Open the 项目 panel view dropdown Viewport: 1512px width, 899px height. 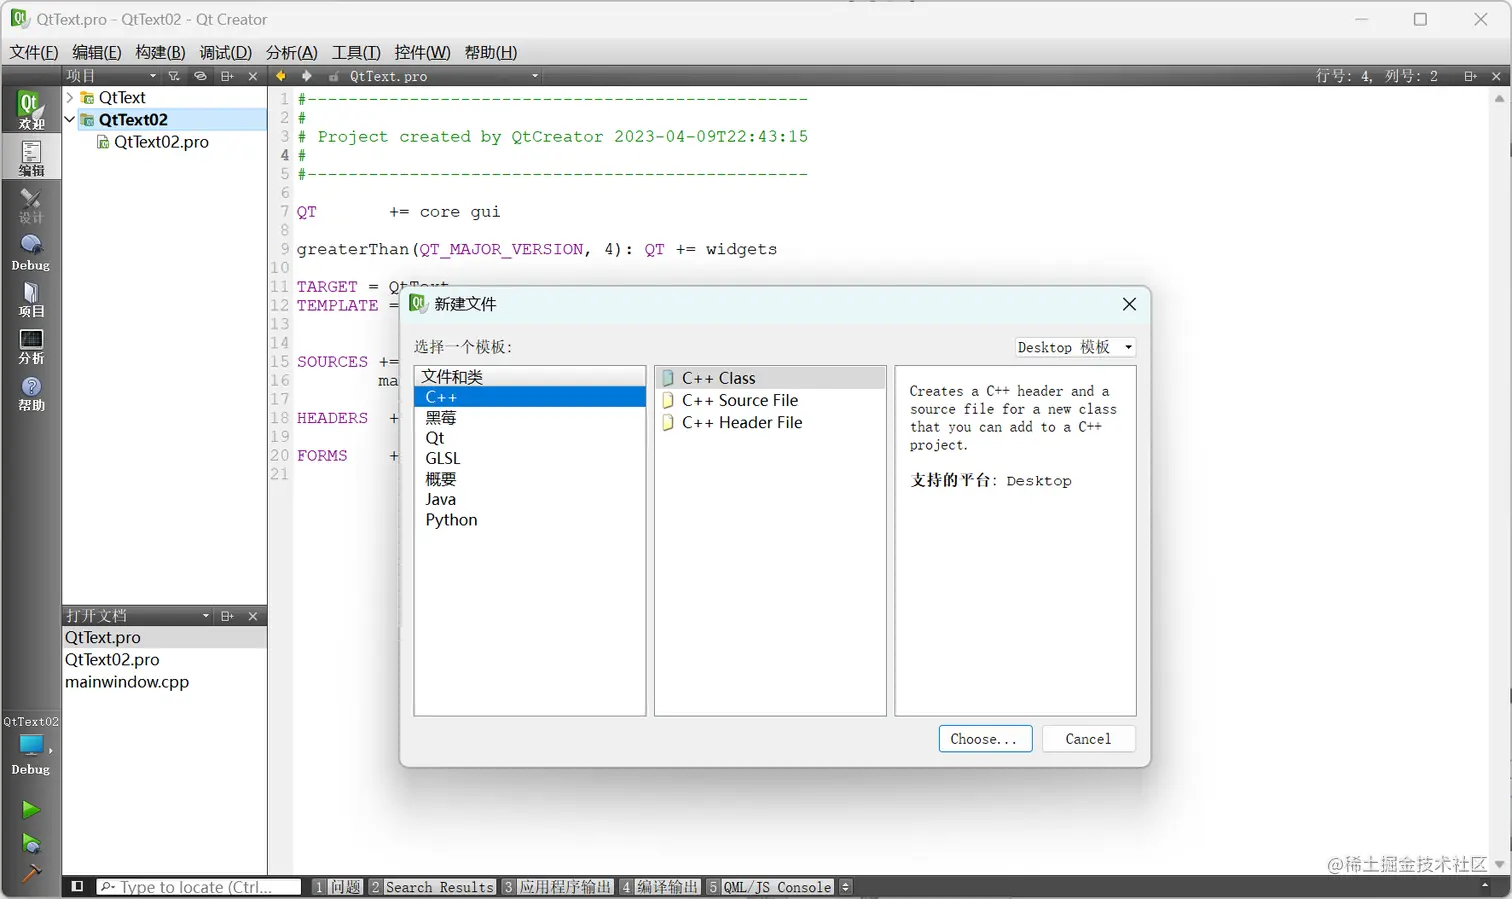[x=112, y=76]
